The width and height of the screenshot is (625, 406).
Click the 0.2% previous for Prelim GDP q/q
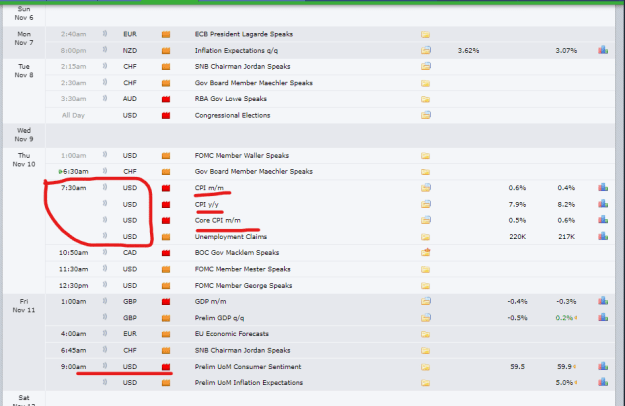[564, 318]
